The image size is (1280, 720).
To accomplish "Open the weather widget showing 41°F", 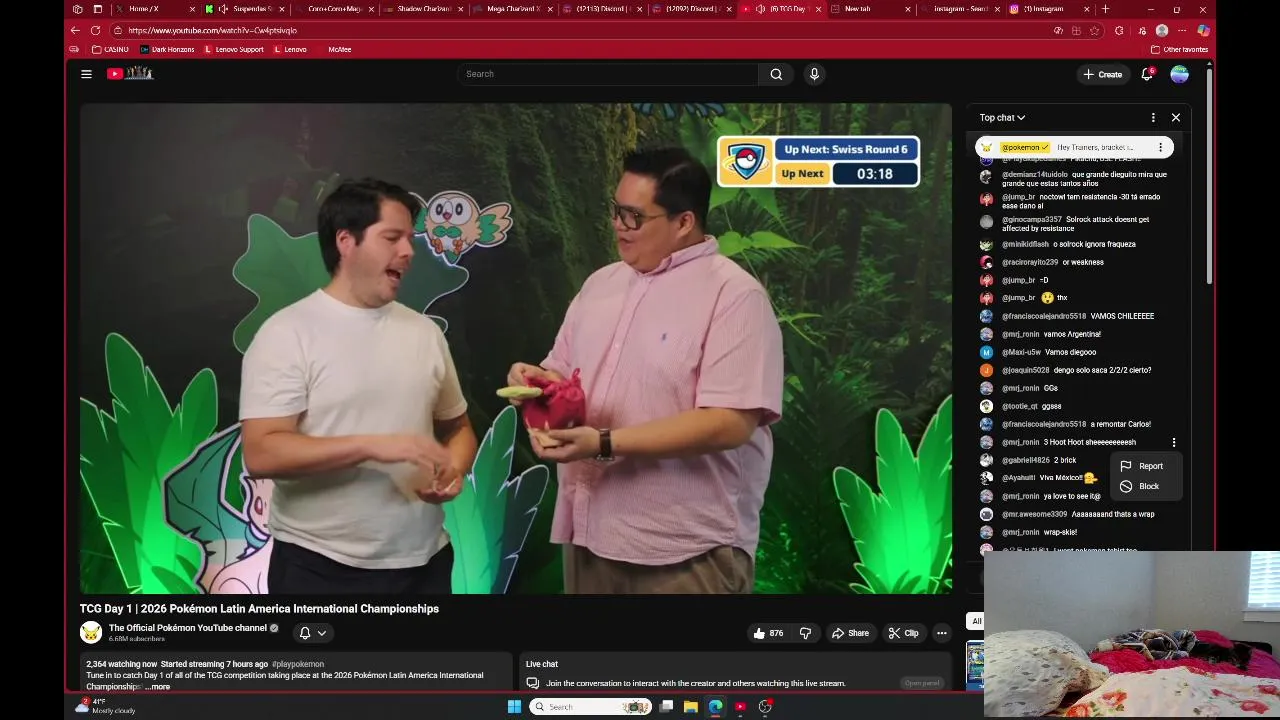I will point(106,706).
